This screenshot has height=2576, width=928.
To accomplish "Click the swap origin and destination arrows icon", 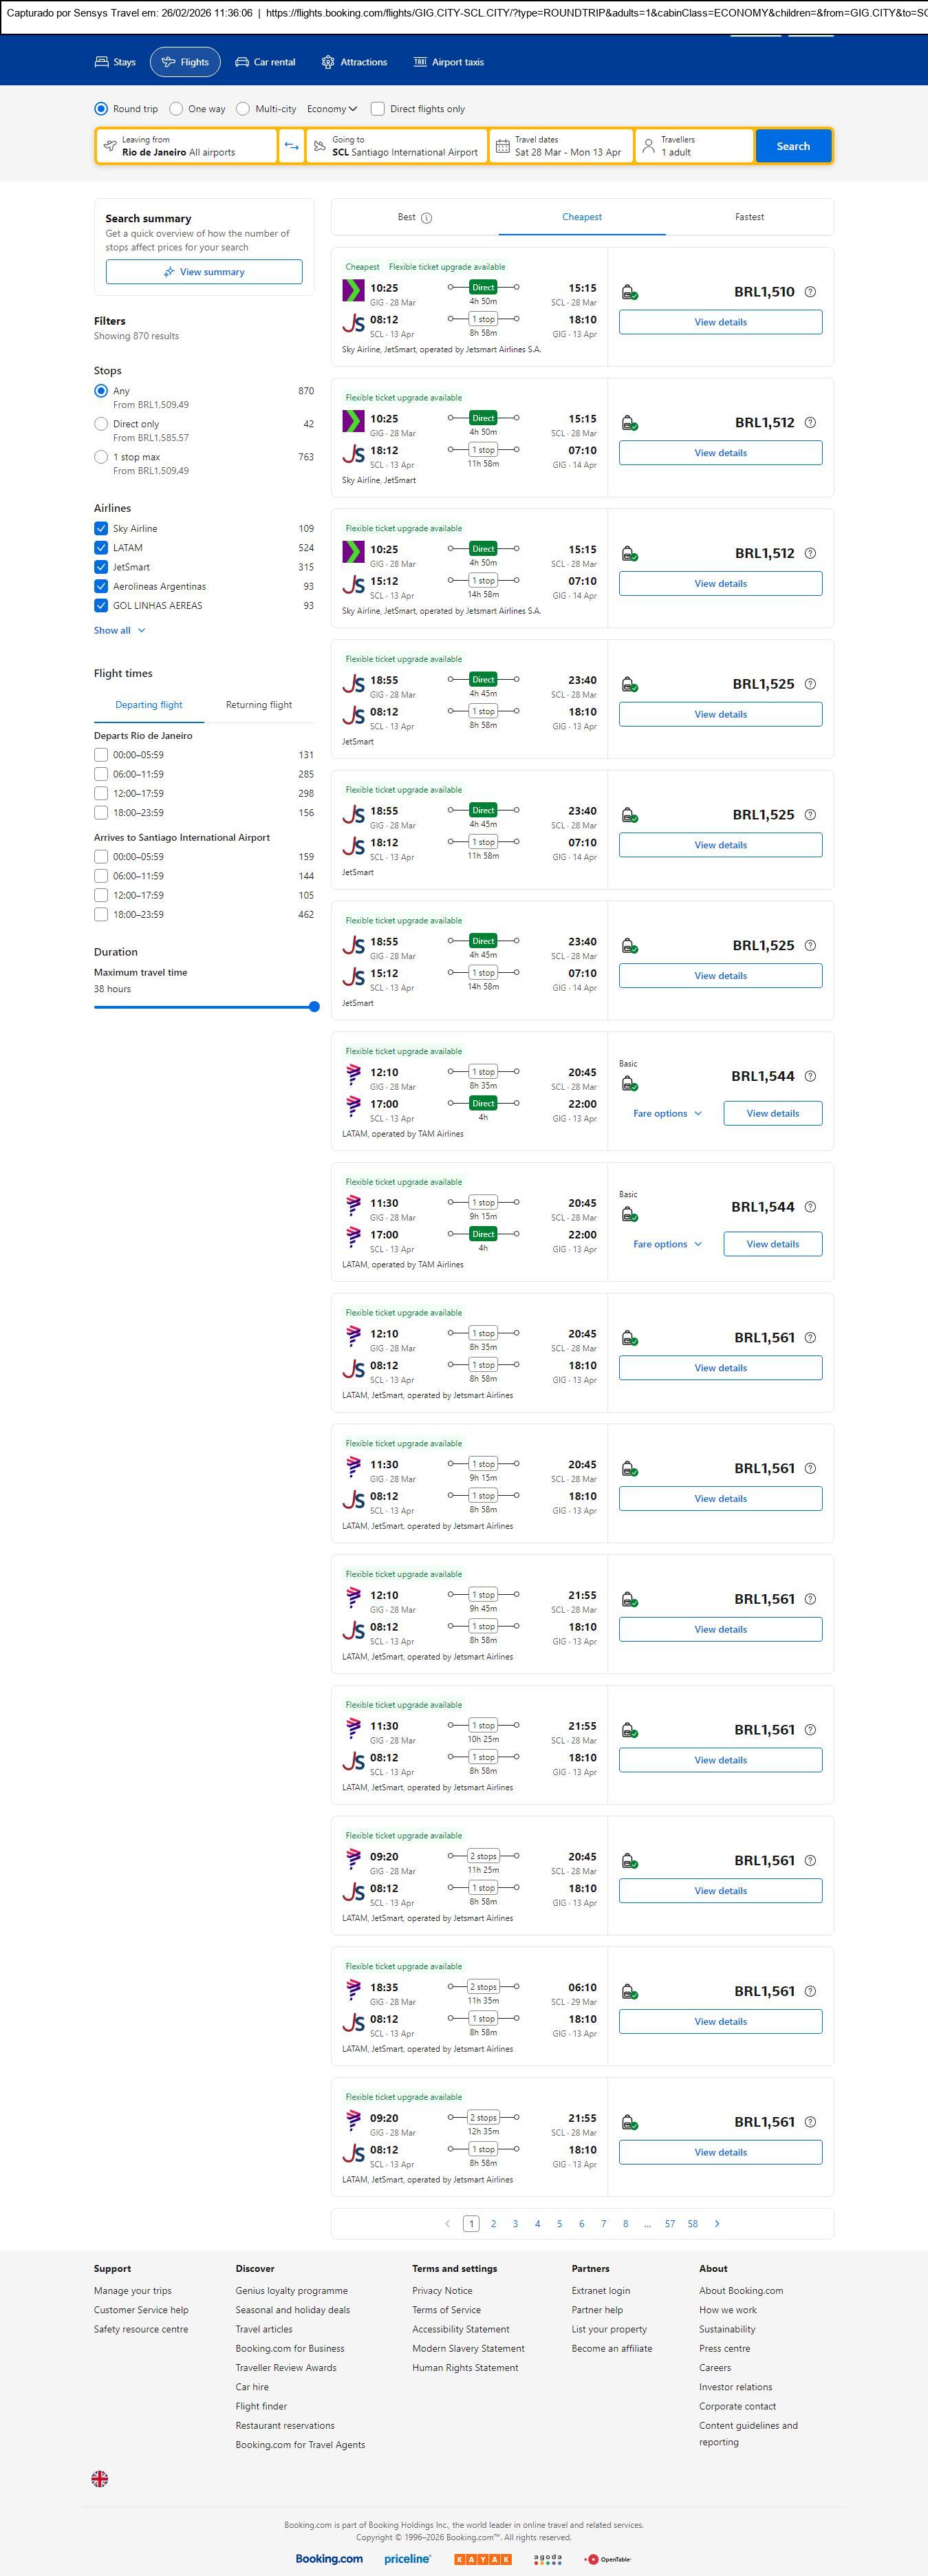I will (x=291, y=146).
